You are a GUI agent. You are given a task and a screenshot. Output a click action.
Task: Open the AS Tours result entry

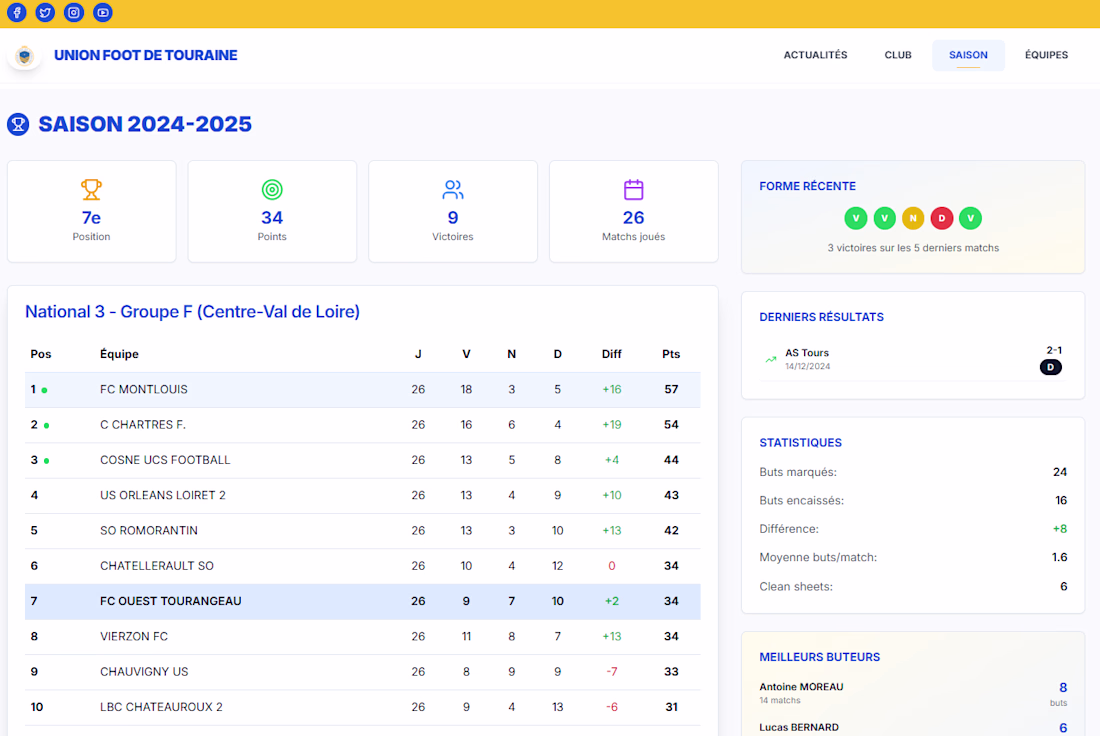913,359
